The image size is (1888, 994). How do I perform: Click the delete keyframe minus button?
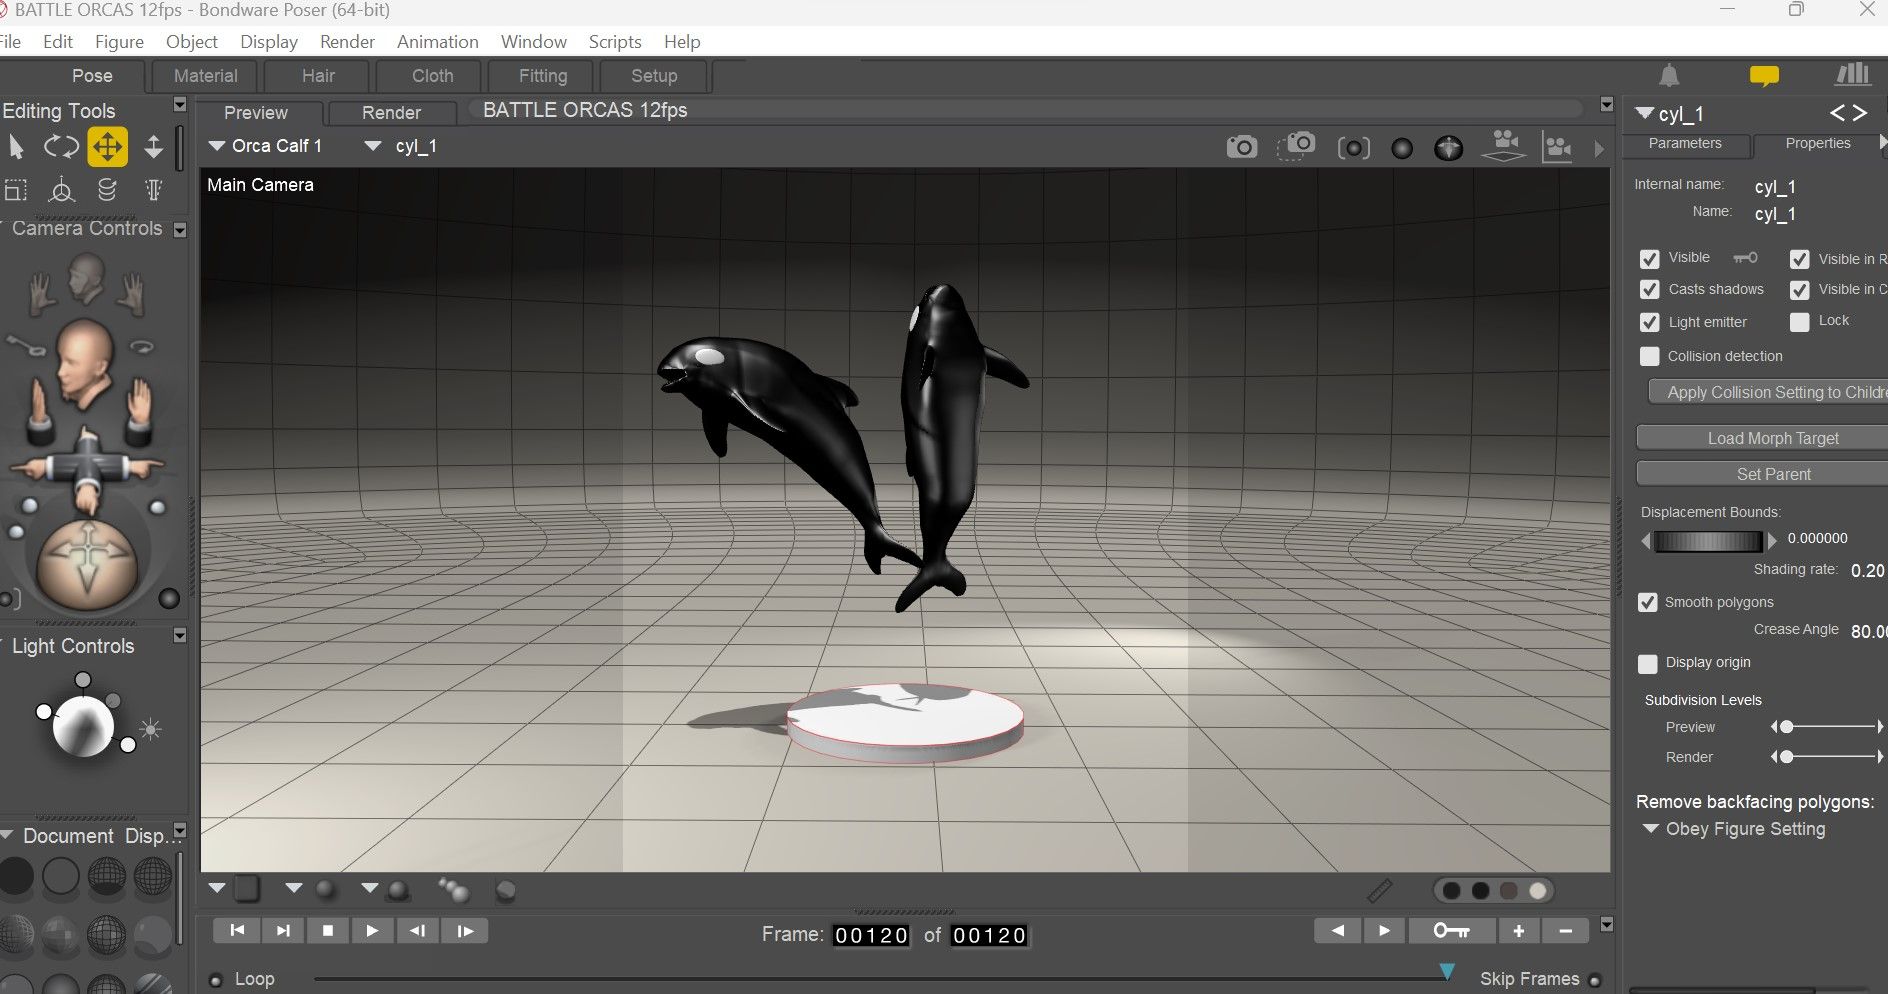(x=1565, y=931)
